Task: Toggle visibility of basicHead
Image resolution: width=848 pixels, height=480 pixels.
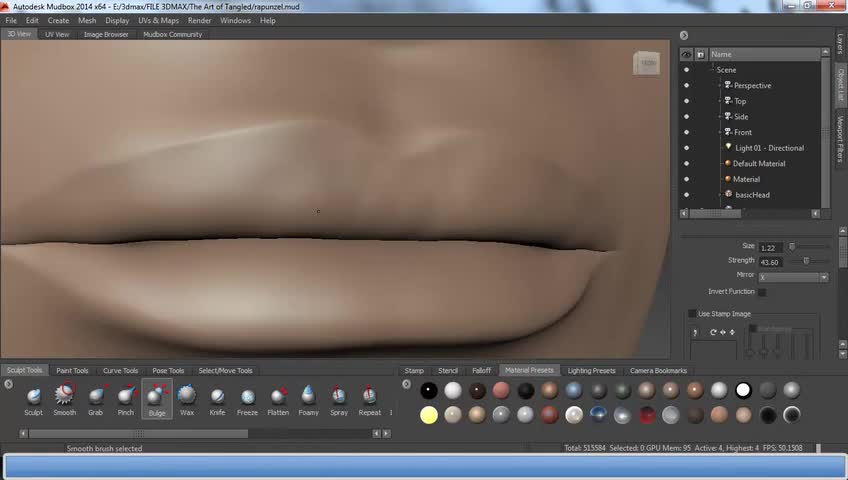Action: point(686,195)
